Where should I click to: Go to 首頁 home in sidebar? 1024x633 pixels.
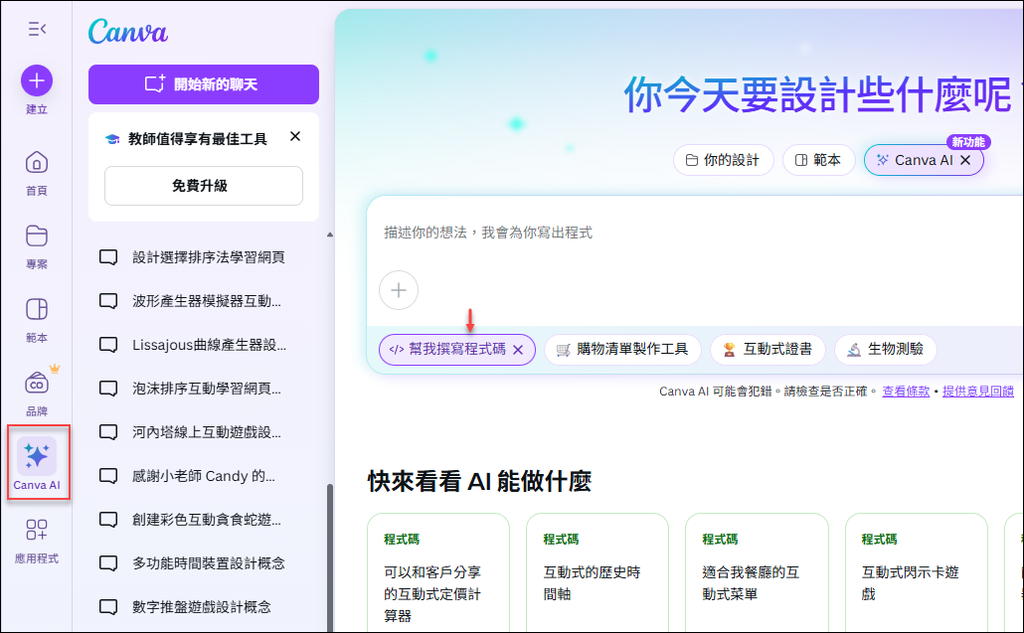click(37, 172)
